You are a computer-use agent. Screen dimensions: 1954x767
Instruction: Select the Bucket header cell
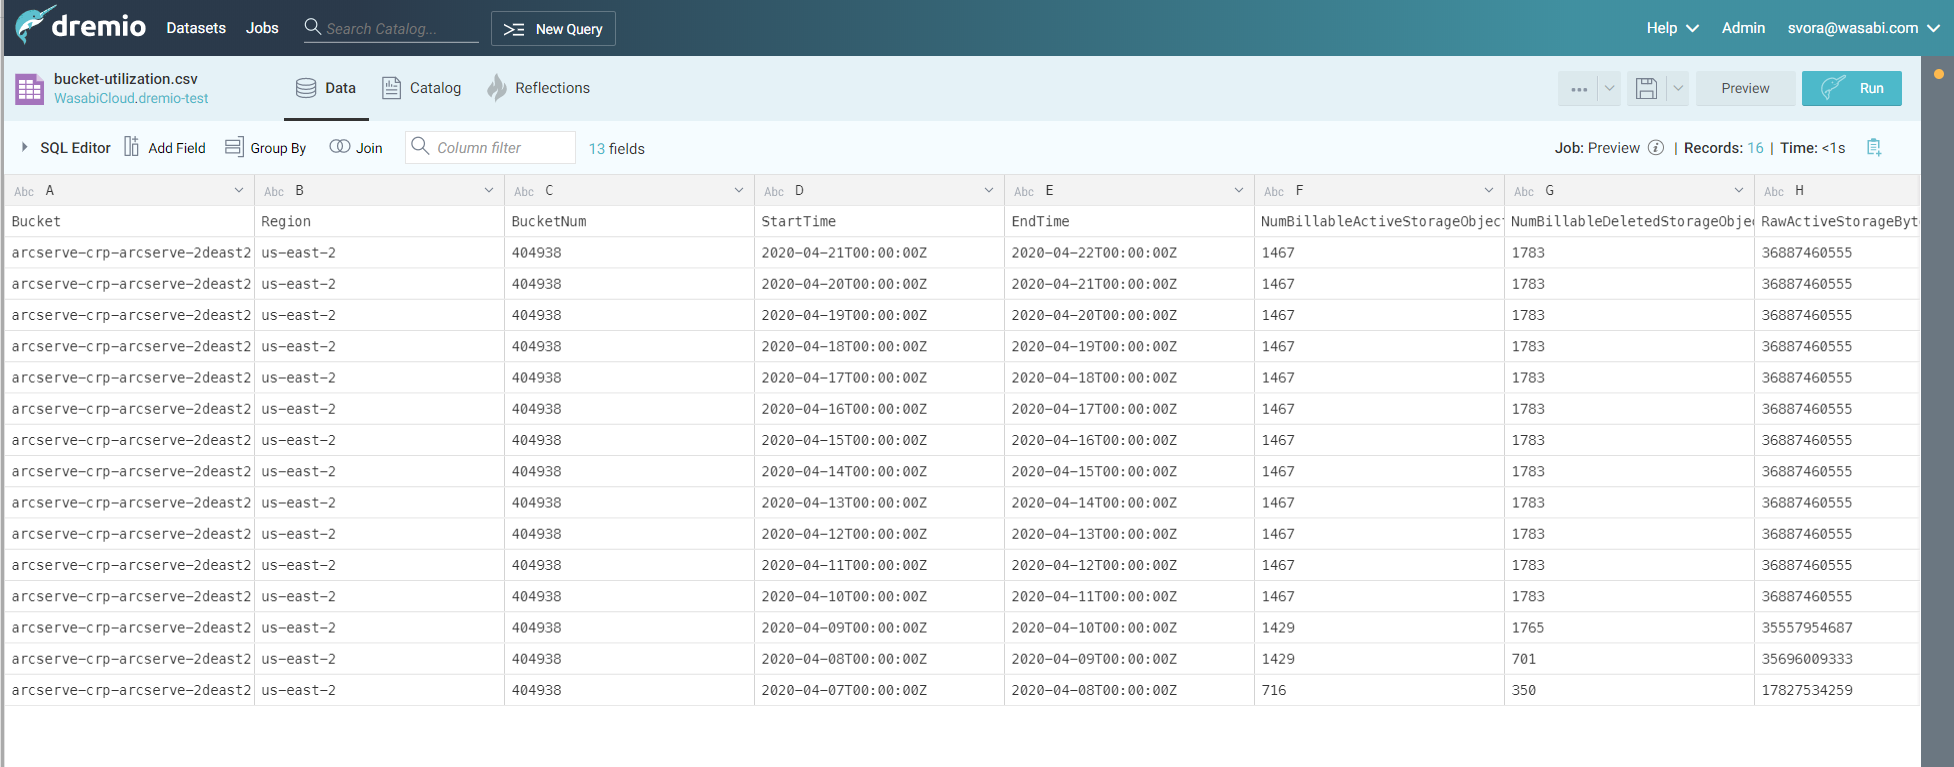point(130,222)
